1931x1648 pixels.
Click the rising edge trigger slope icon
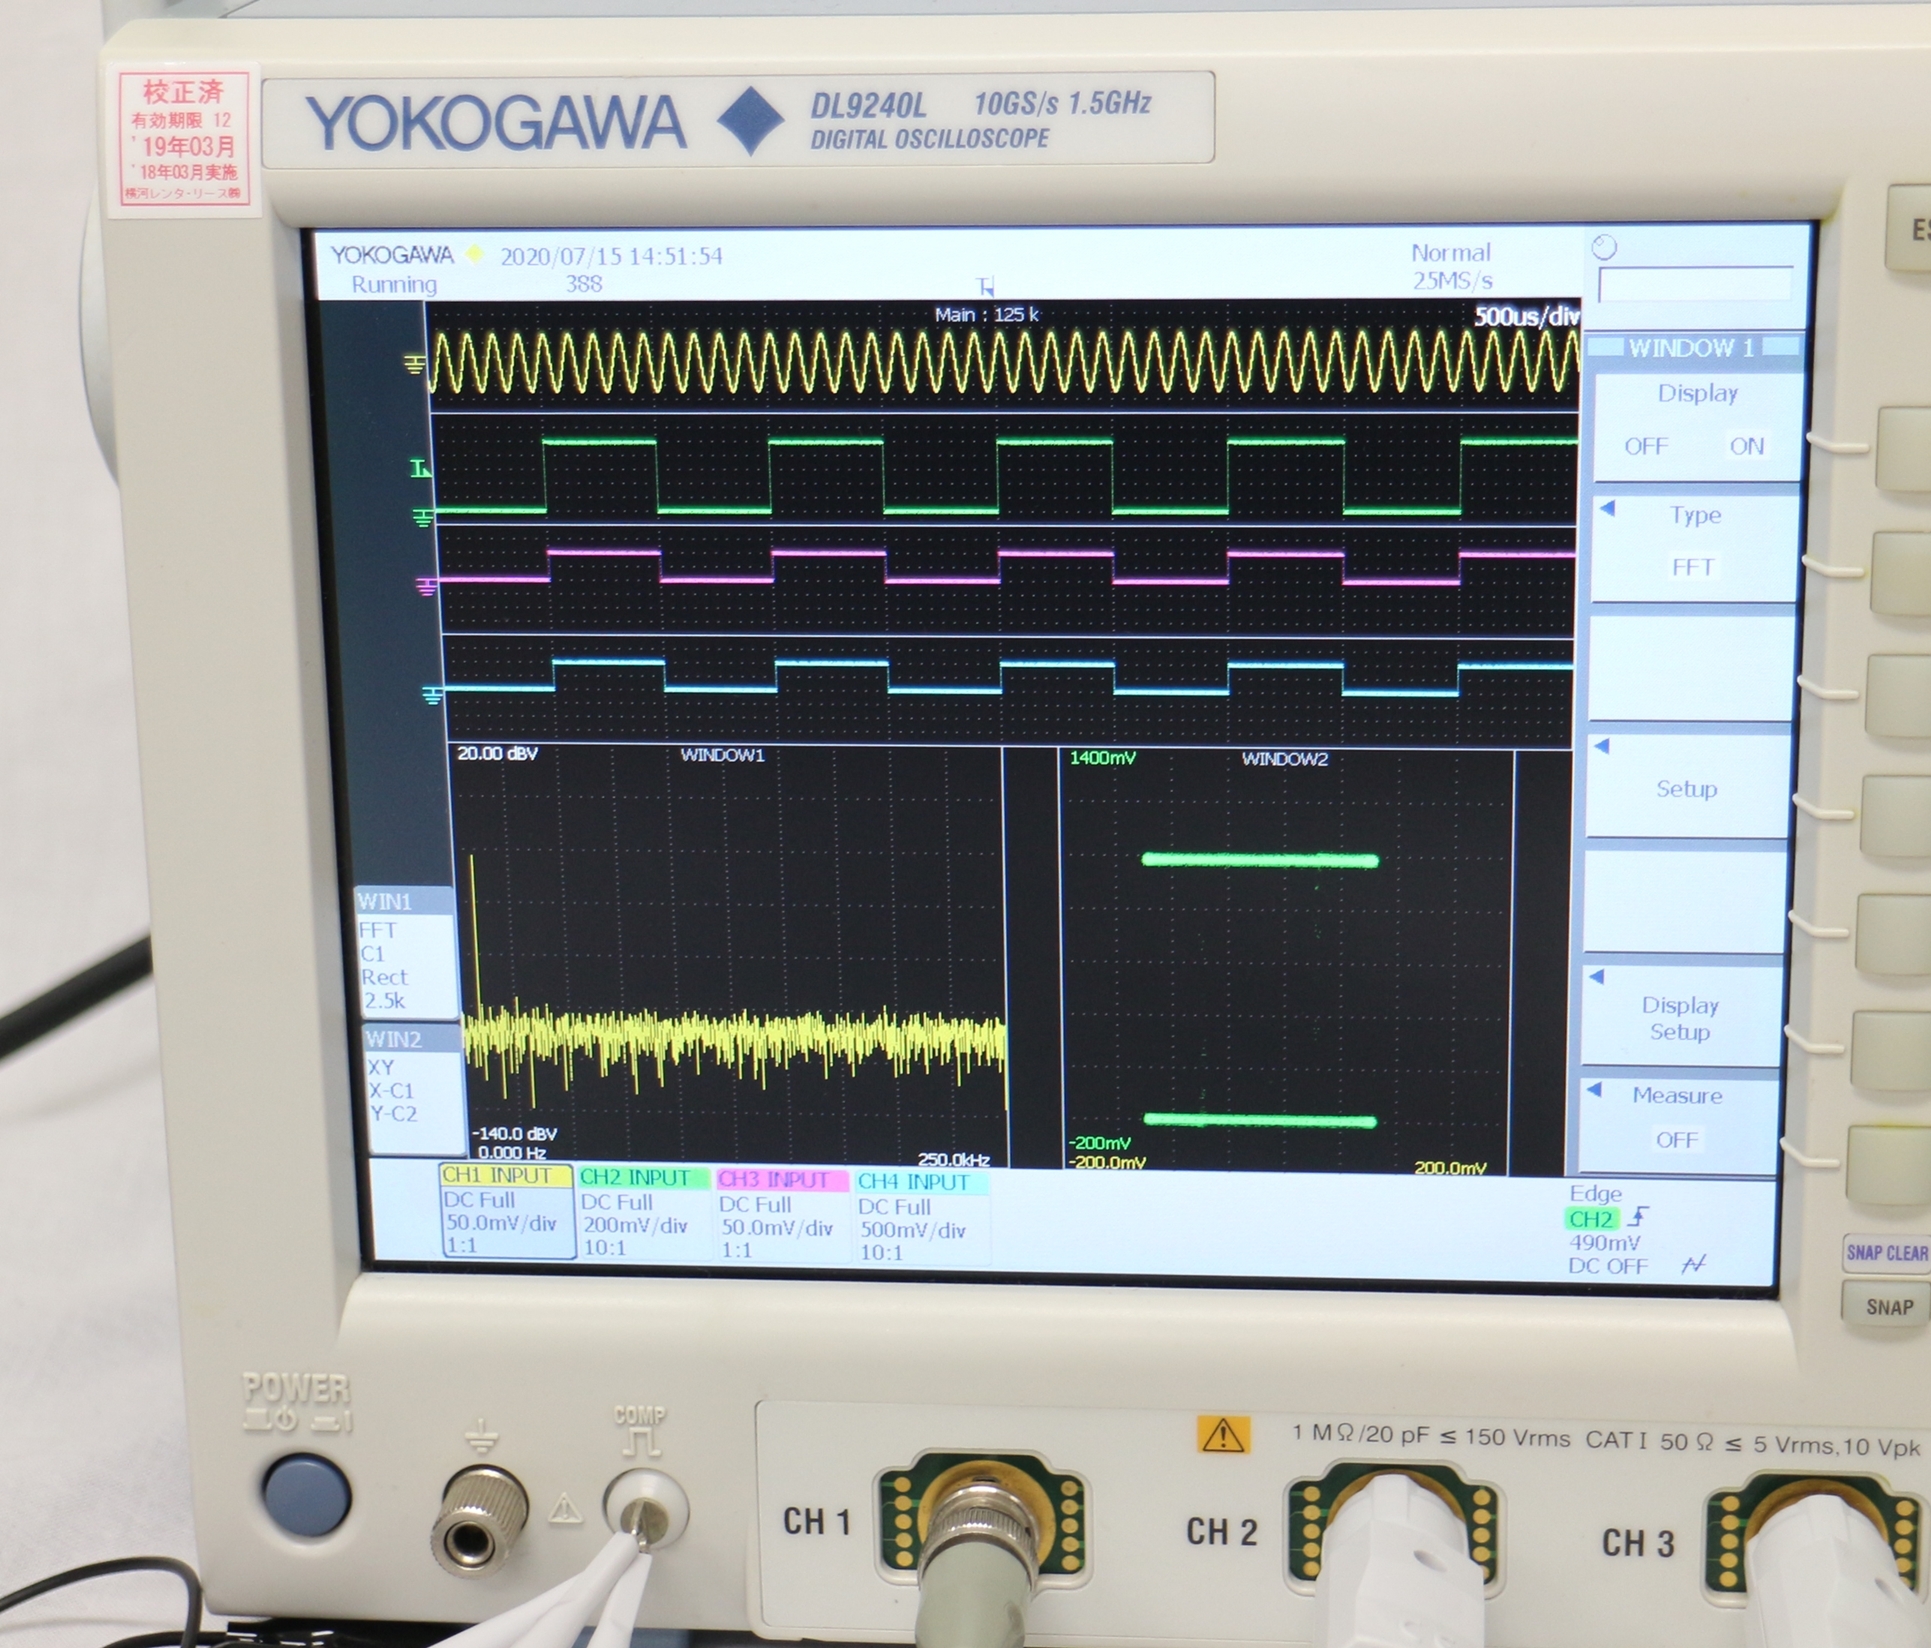1638,1217
